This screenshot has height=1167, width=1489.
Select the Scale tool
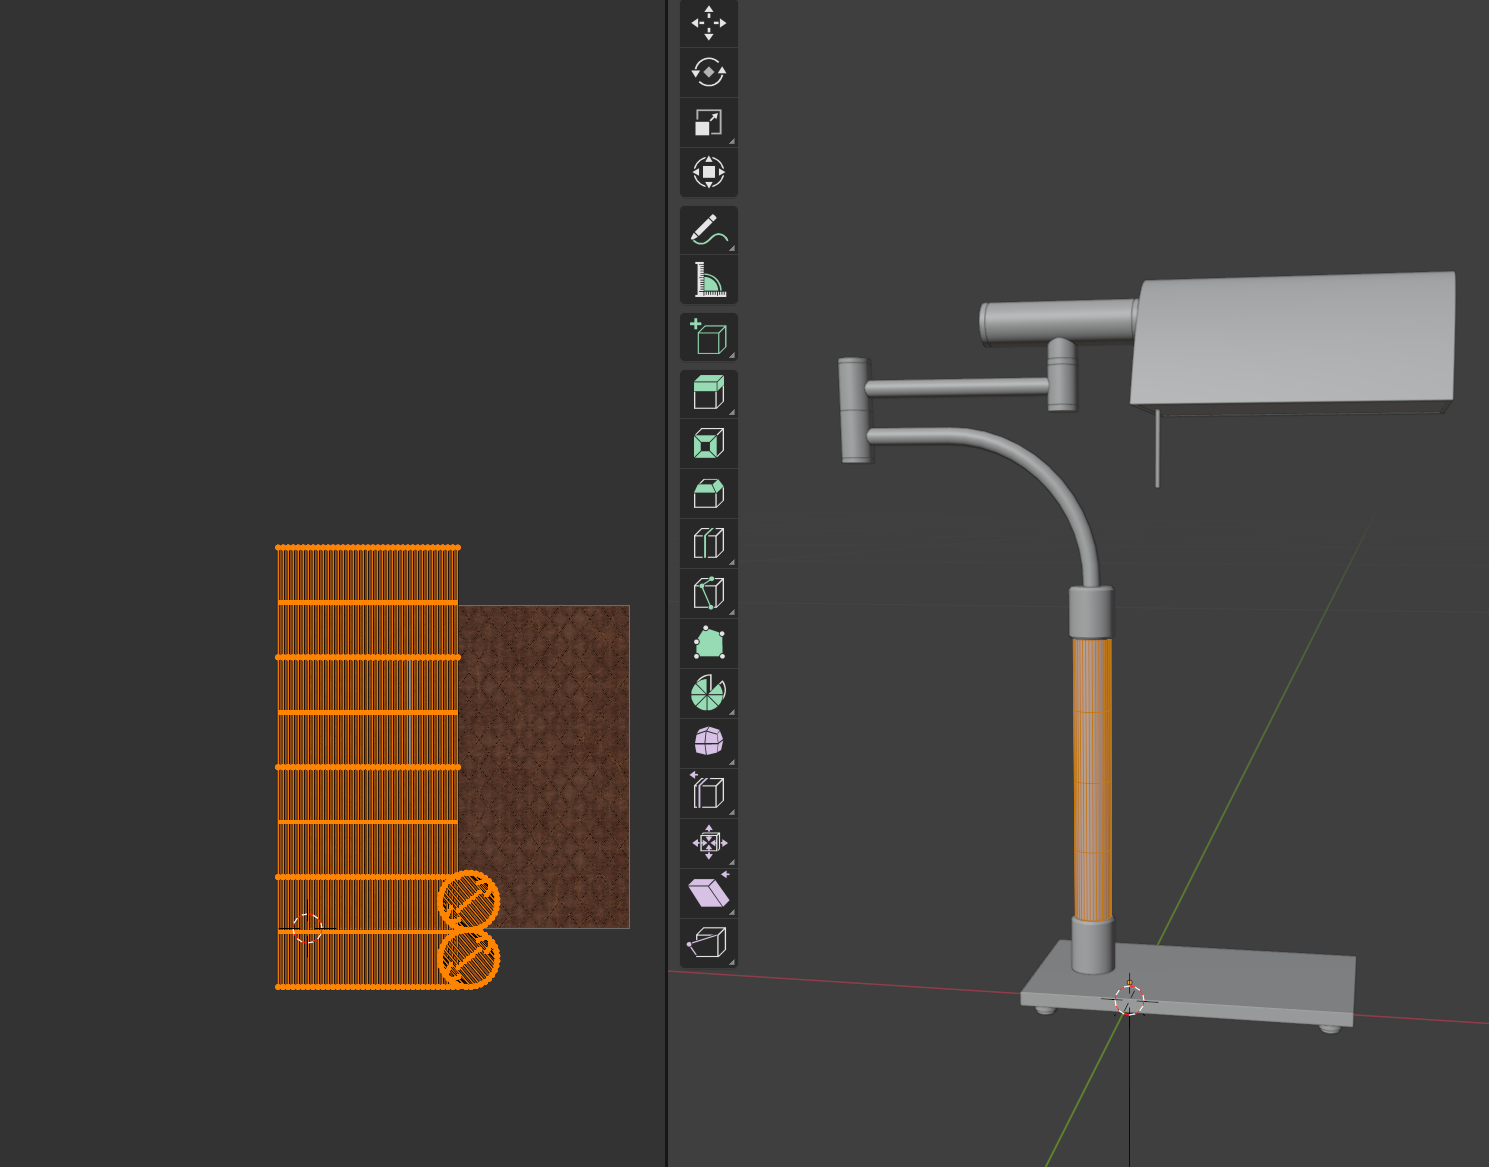point(709,123)
